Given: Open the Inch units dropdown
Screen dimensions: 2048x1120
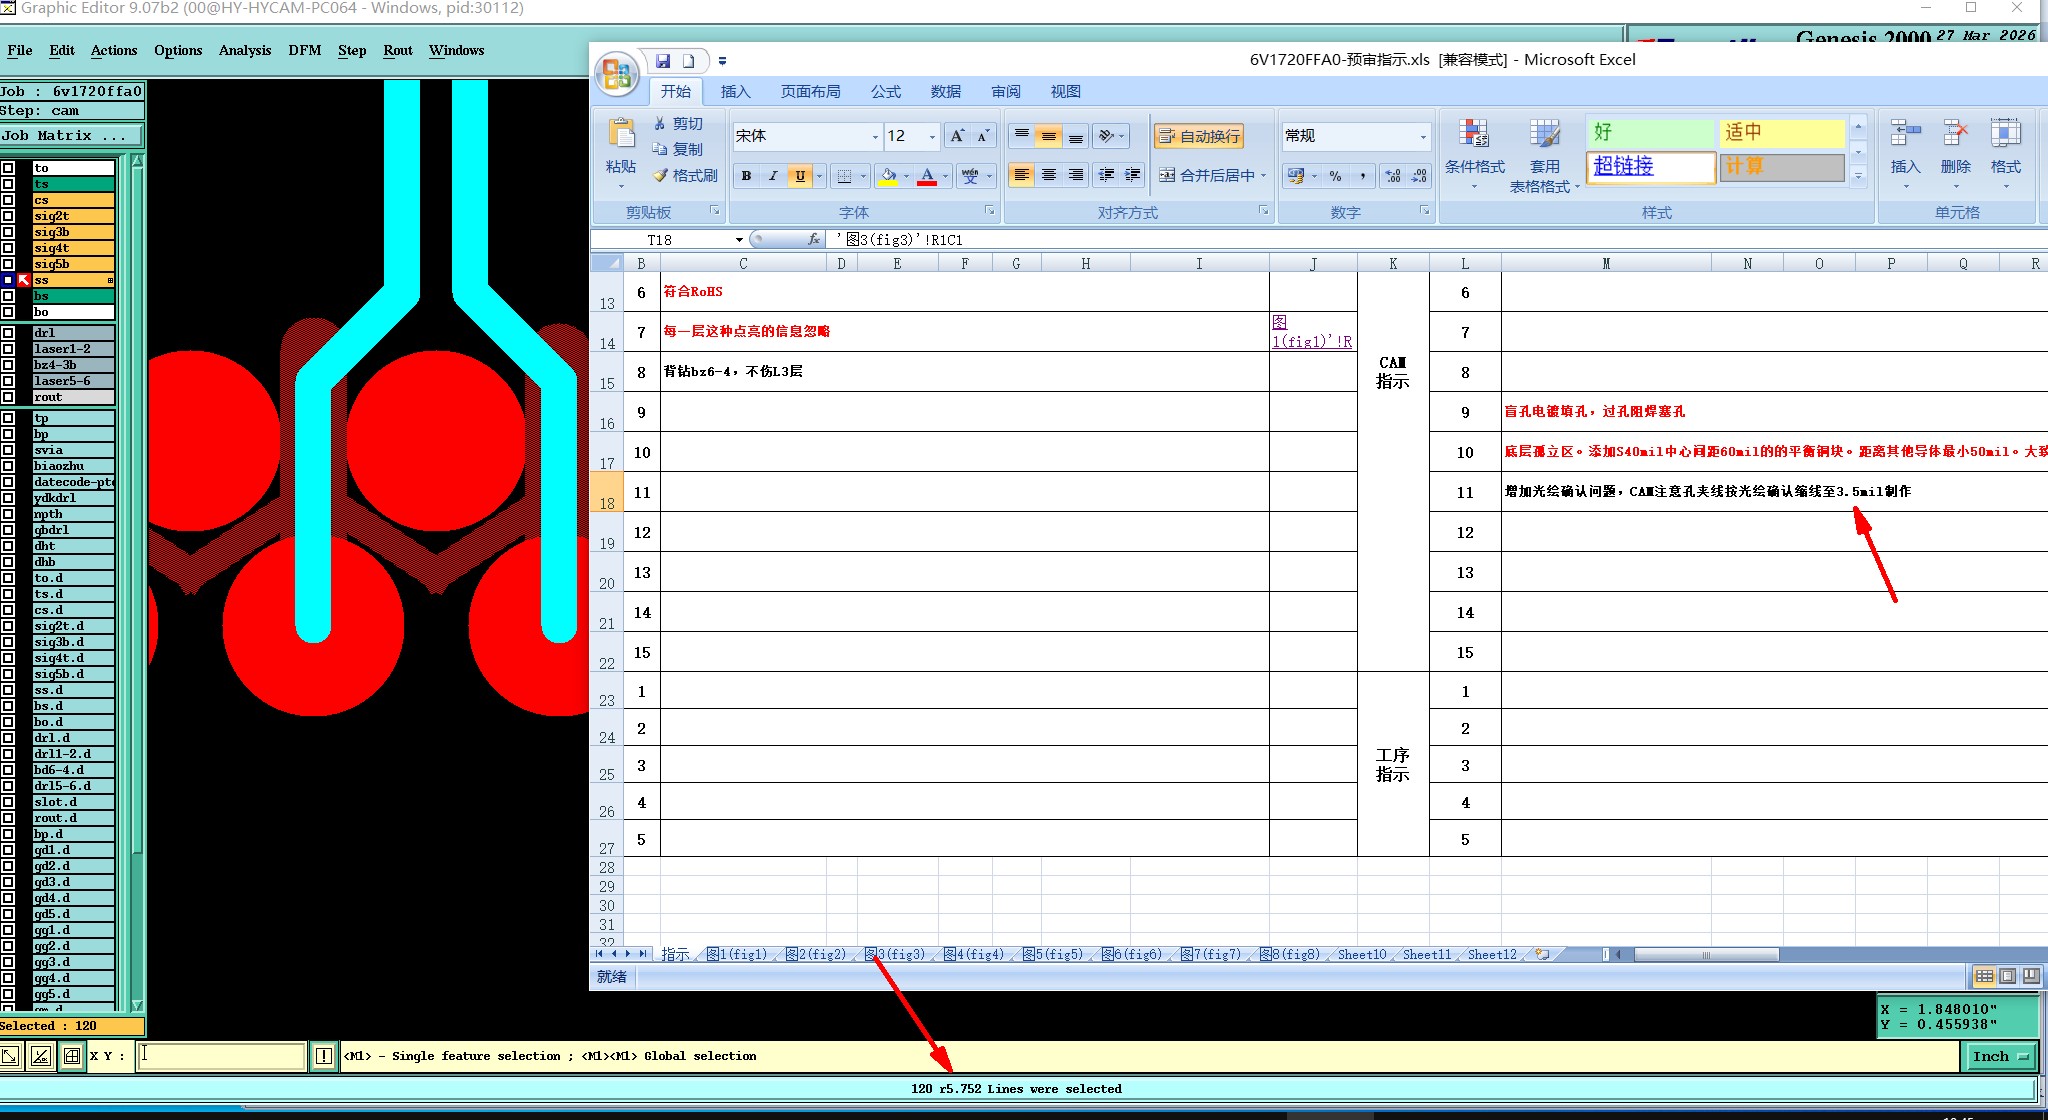Looking at the screenshot, I should pos(1999,1056).
